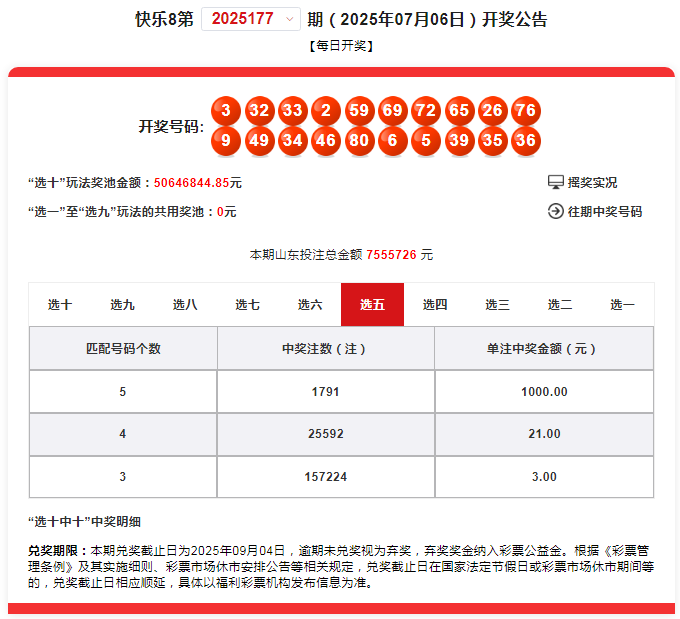
Task: Click the red ball numbered 59
Action: point(359,111)
